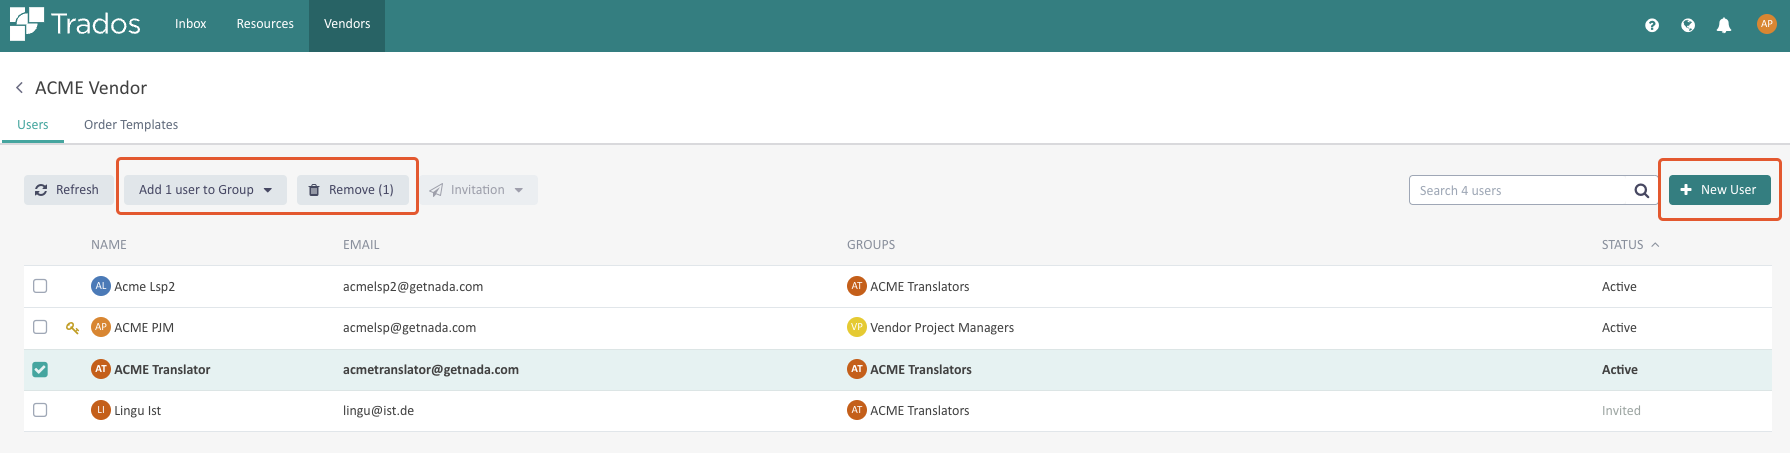Open the Resources menu
Image resolution: width=1790 pixels, height=453 pixels.
pos(265,24)
